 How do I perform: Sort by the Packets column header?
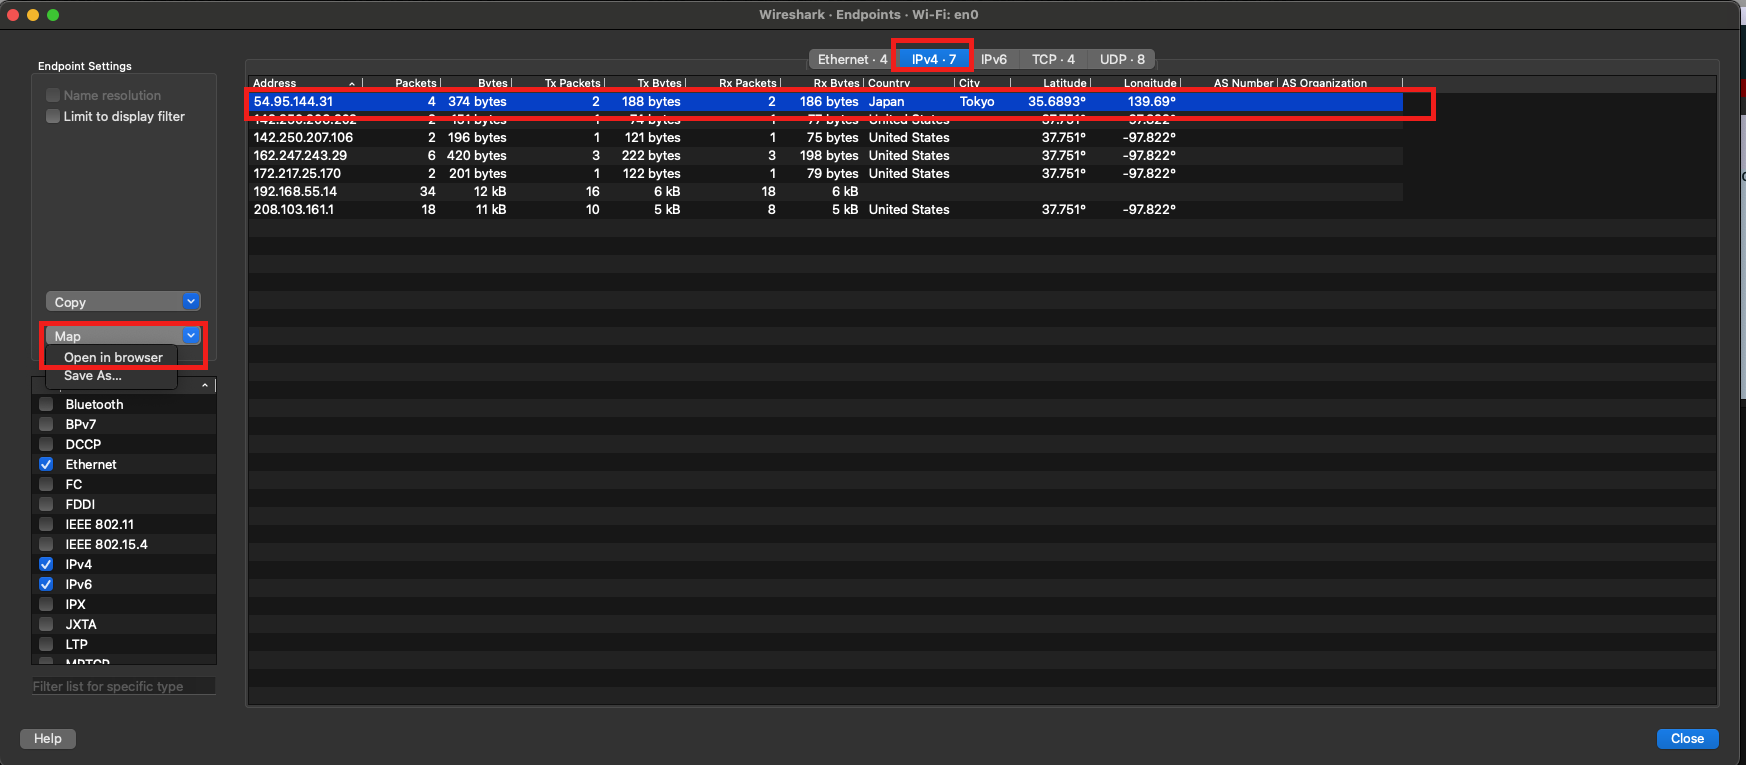pos(402,83)
